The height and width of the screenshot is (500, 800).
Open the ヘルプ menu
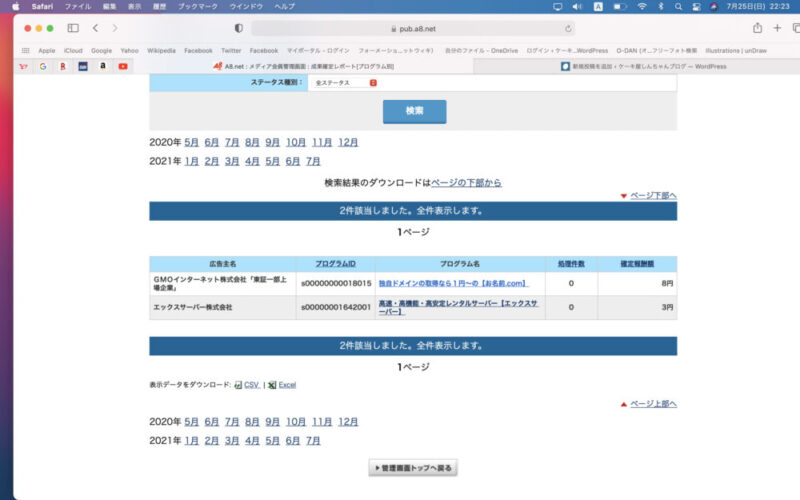(284, 7)
